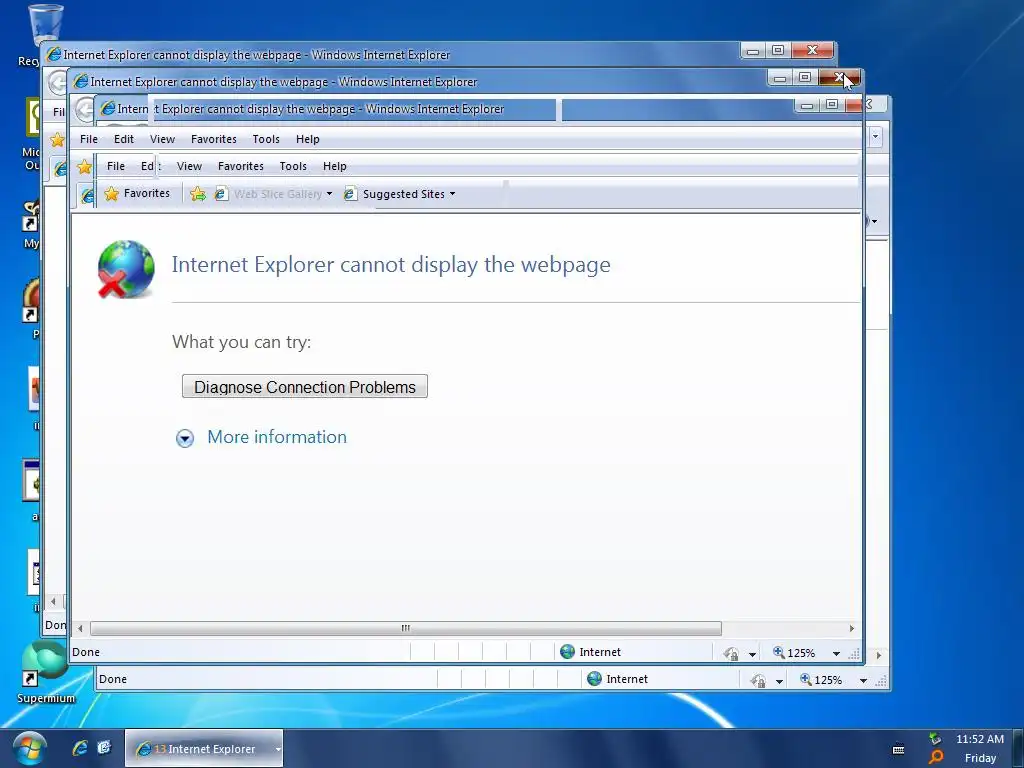Click the round back arrow beside the second title bar
1024x768 pixels.
pyautogui.click(x=57, y=83)
